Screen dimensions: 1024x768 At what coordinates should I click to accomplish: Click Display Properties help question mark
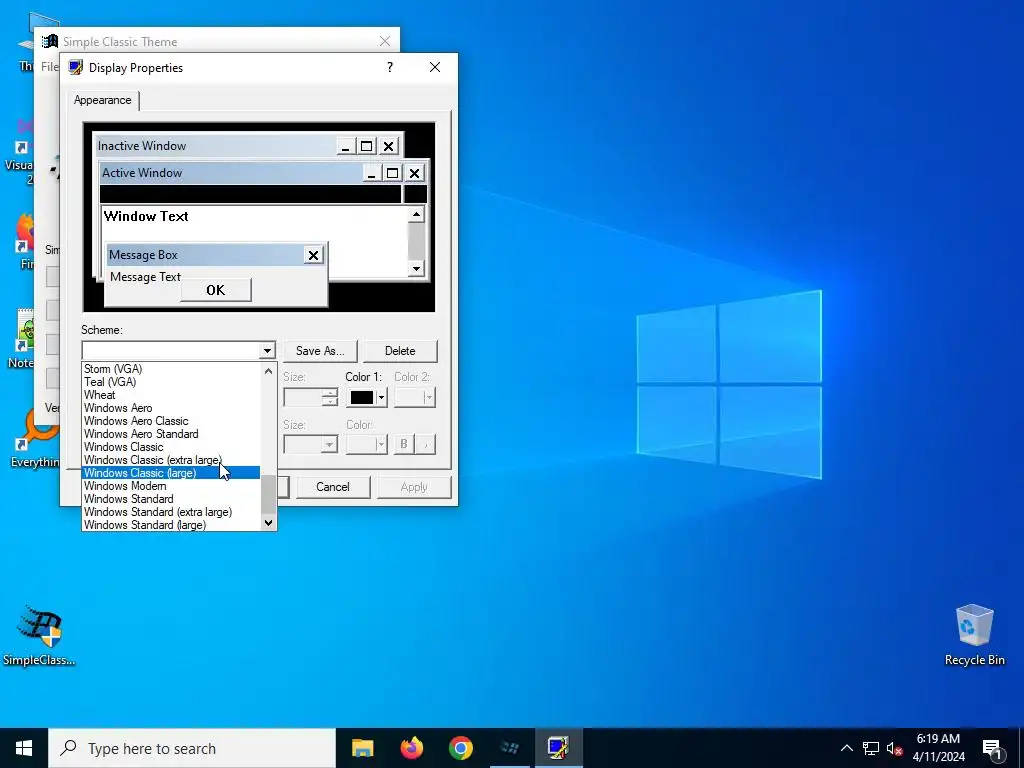390,67
